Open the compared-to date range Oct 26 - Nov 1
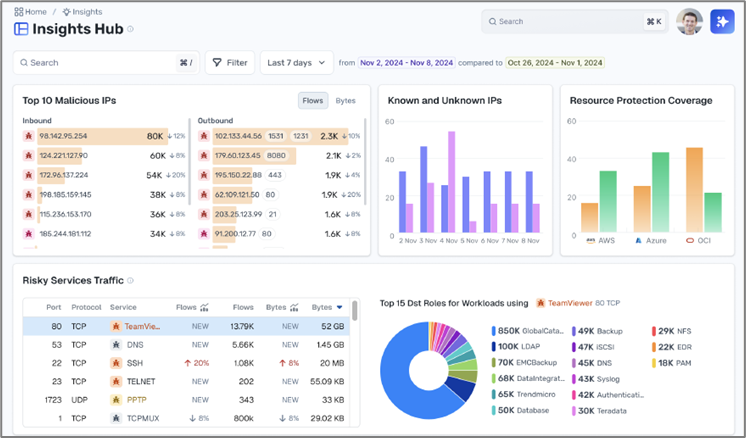This screenshot has width=746, height=438. pyautogui.click(x=556, y=63)
